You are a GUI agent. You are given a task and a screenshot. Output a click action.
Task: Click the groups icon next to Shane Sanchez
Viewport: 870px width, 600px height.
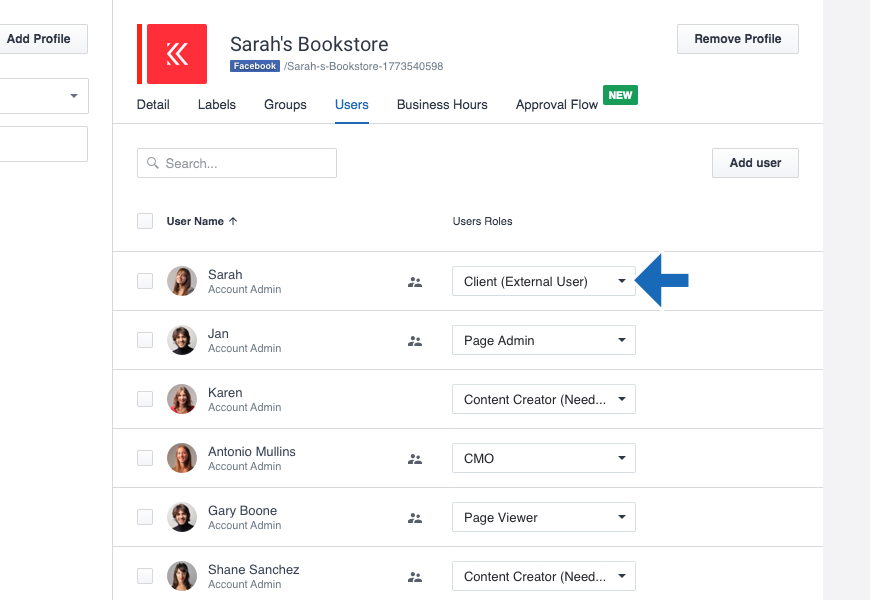pyautogui.click(x=415, y=577)
